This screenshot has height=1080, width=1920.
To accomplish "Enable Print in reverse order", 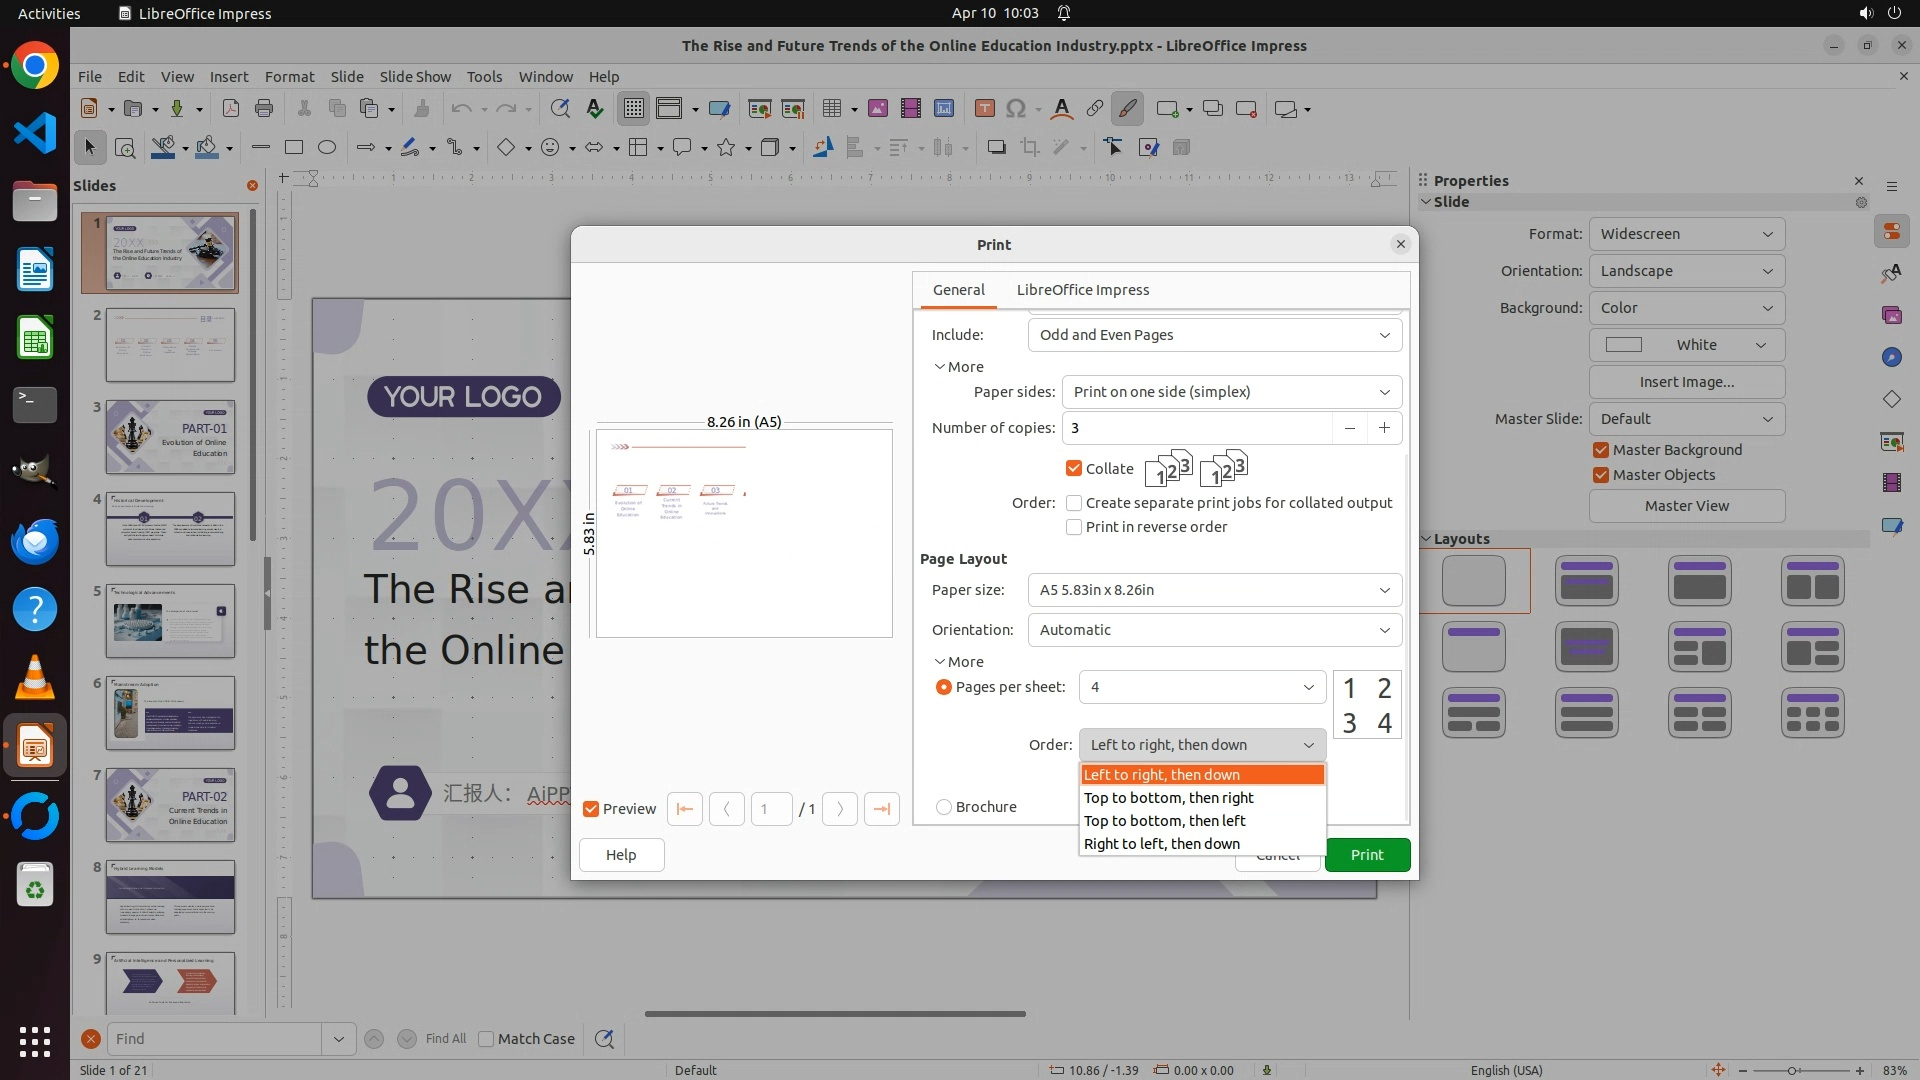I will tap(1074, 527).
